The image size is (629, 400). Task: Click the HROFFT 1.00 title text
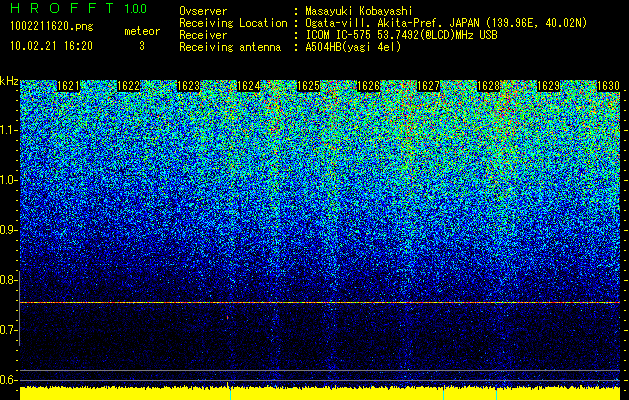79,8
